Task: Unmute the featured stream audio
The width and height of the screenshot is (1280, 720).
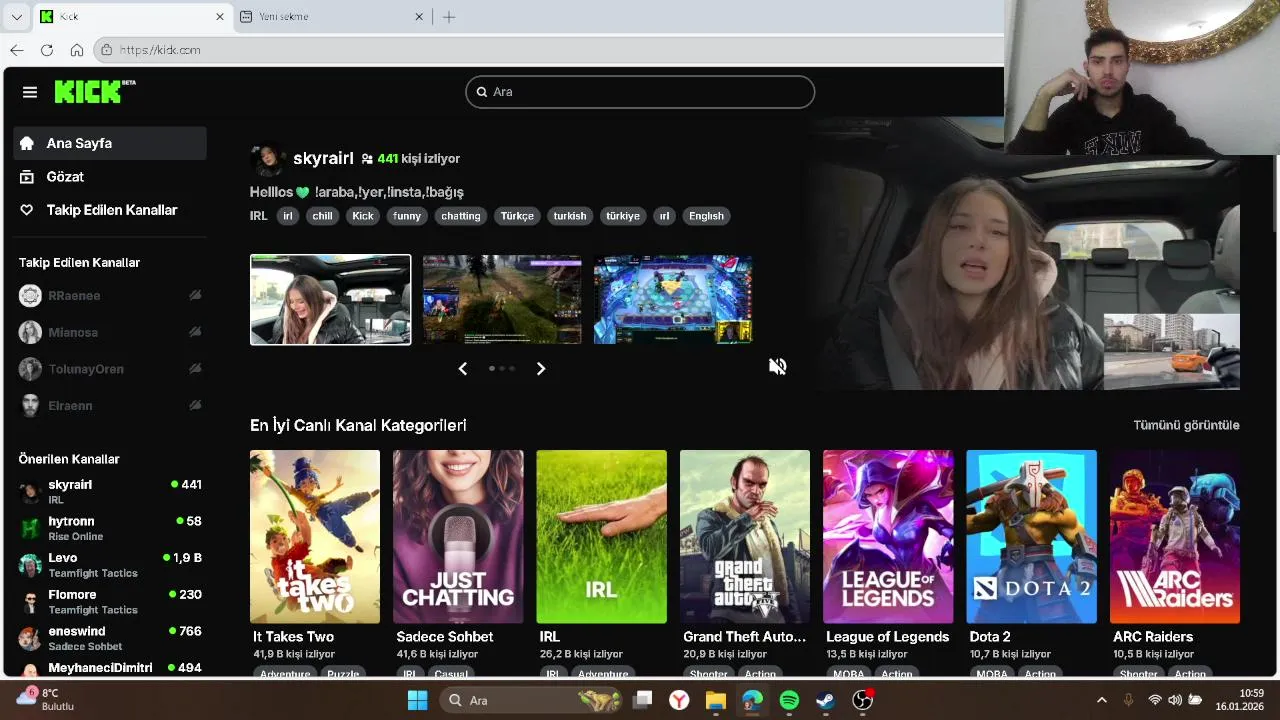Action: coord(777,367)
